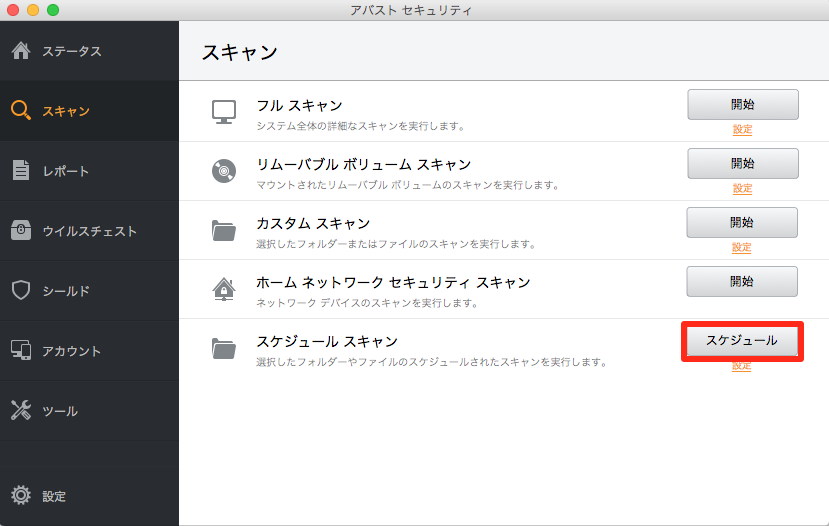Viewport: 829px width, 526px height.
Task: Click the disc icon beside リムーバブル ボリューム スキャン
Action: (224, 171)
